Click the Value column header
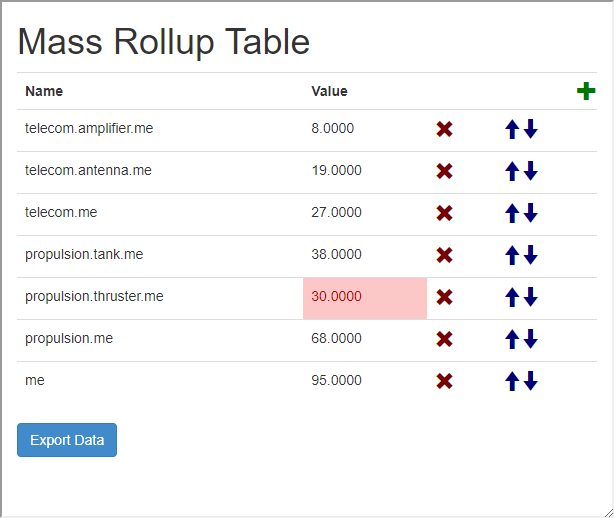 330,91
